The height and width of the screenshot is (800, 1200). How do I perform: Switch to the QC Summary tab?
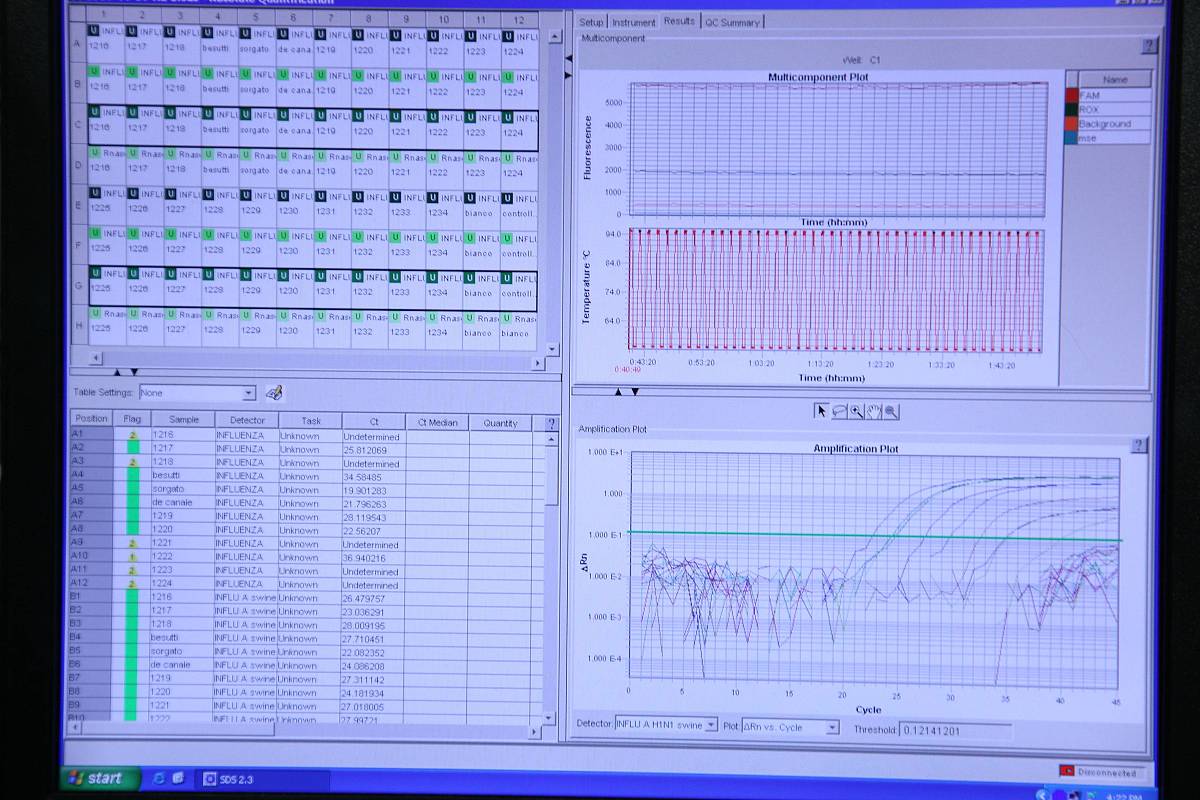pyautogui.click(x=733, y=22)
